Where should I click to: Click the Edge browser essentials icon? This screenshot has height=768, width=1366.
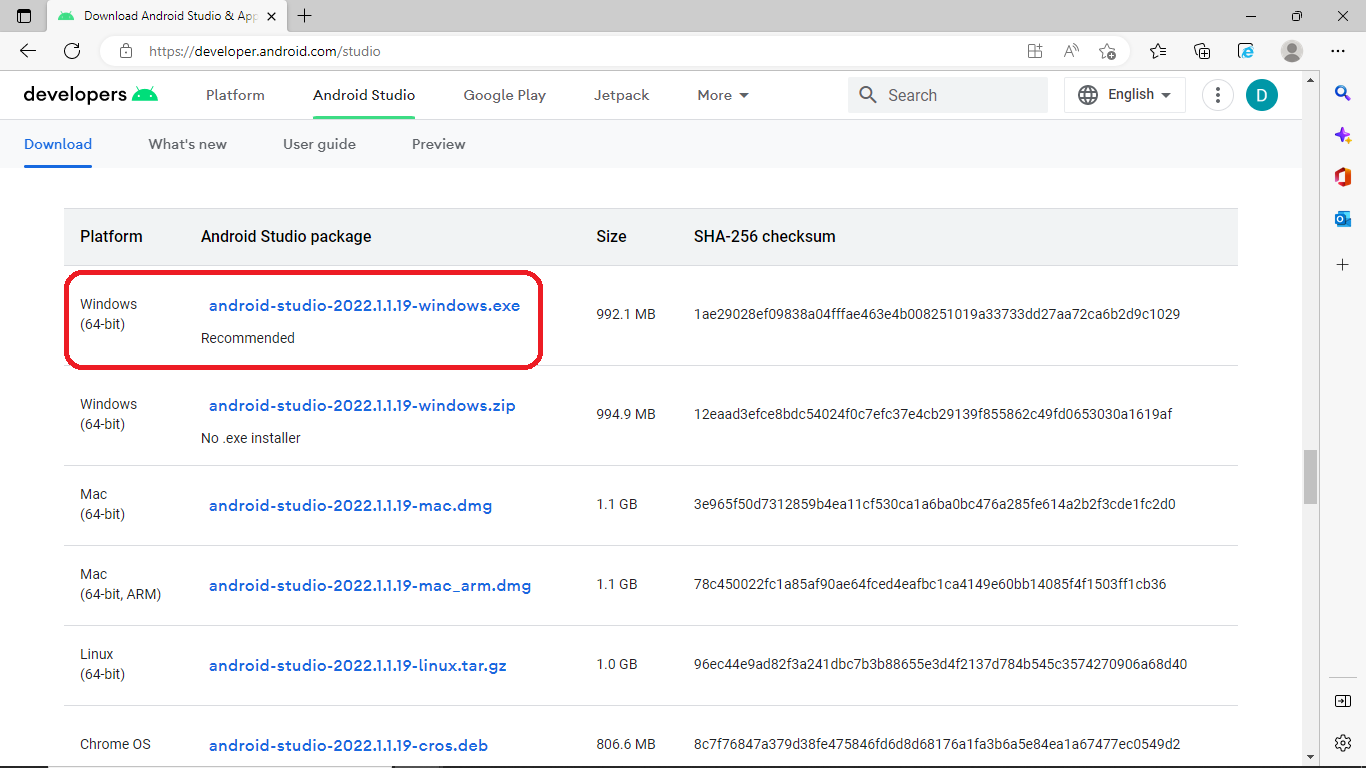(1246, 51)
